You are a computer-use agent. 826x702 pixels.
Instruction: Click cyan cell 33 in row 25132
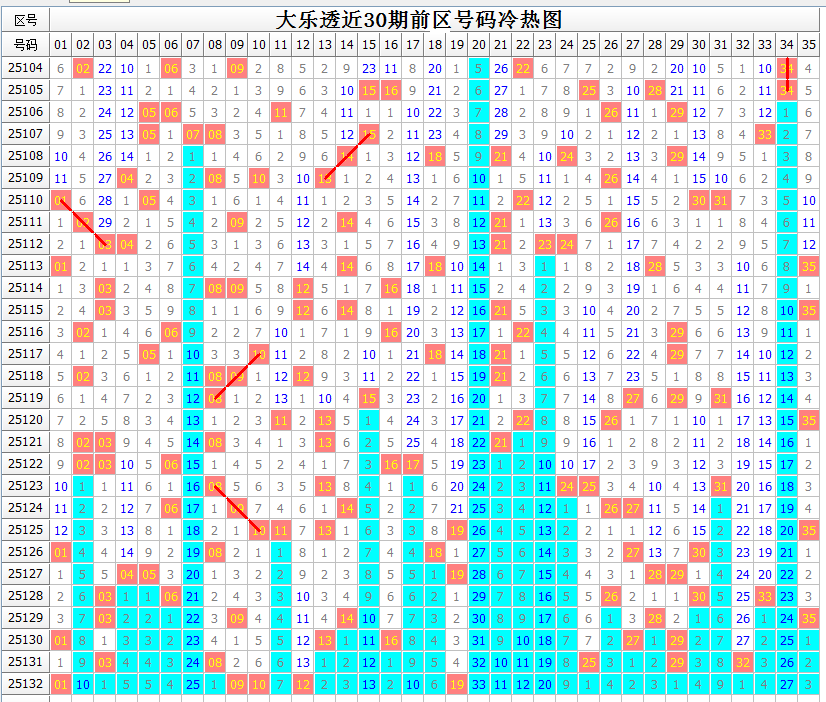tap(479, 685)
